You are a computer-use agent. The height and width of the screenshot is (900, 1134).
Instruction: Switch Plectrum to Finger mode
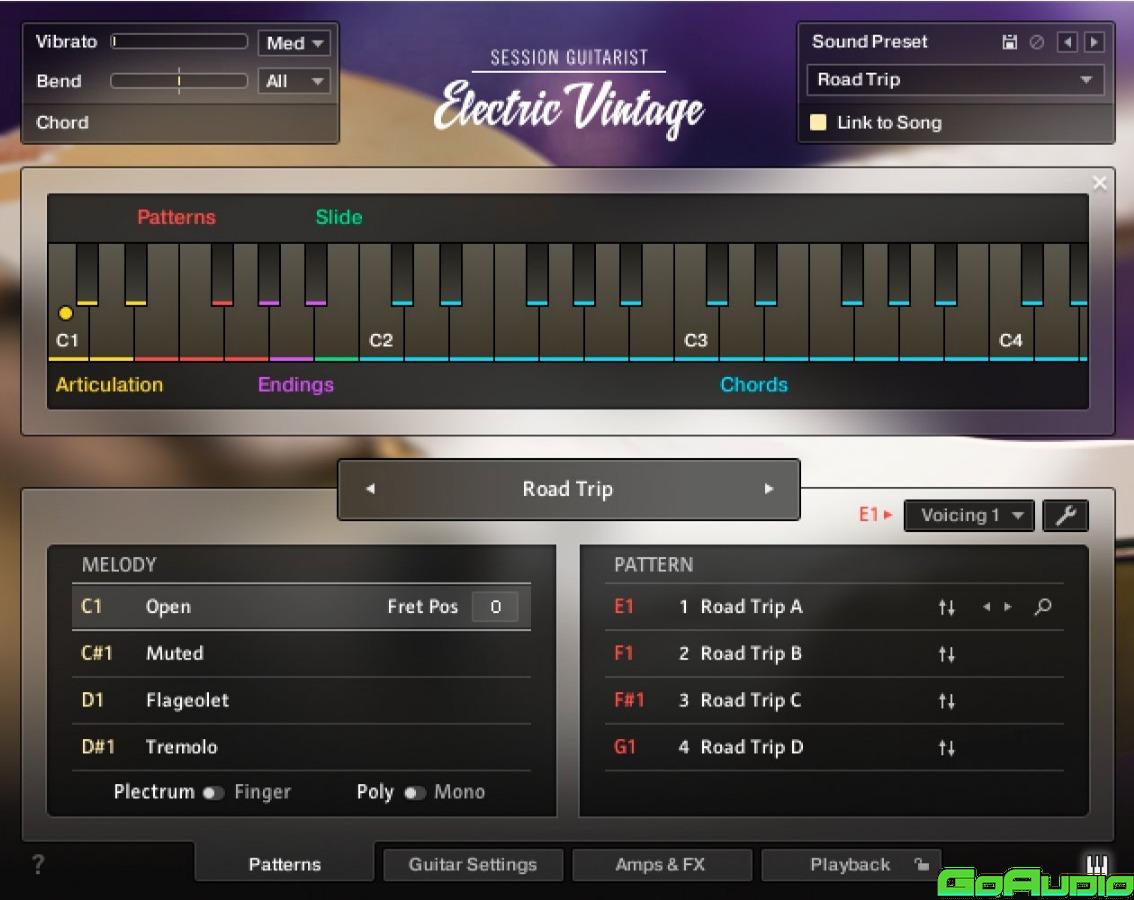tap(214, 792)
